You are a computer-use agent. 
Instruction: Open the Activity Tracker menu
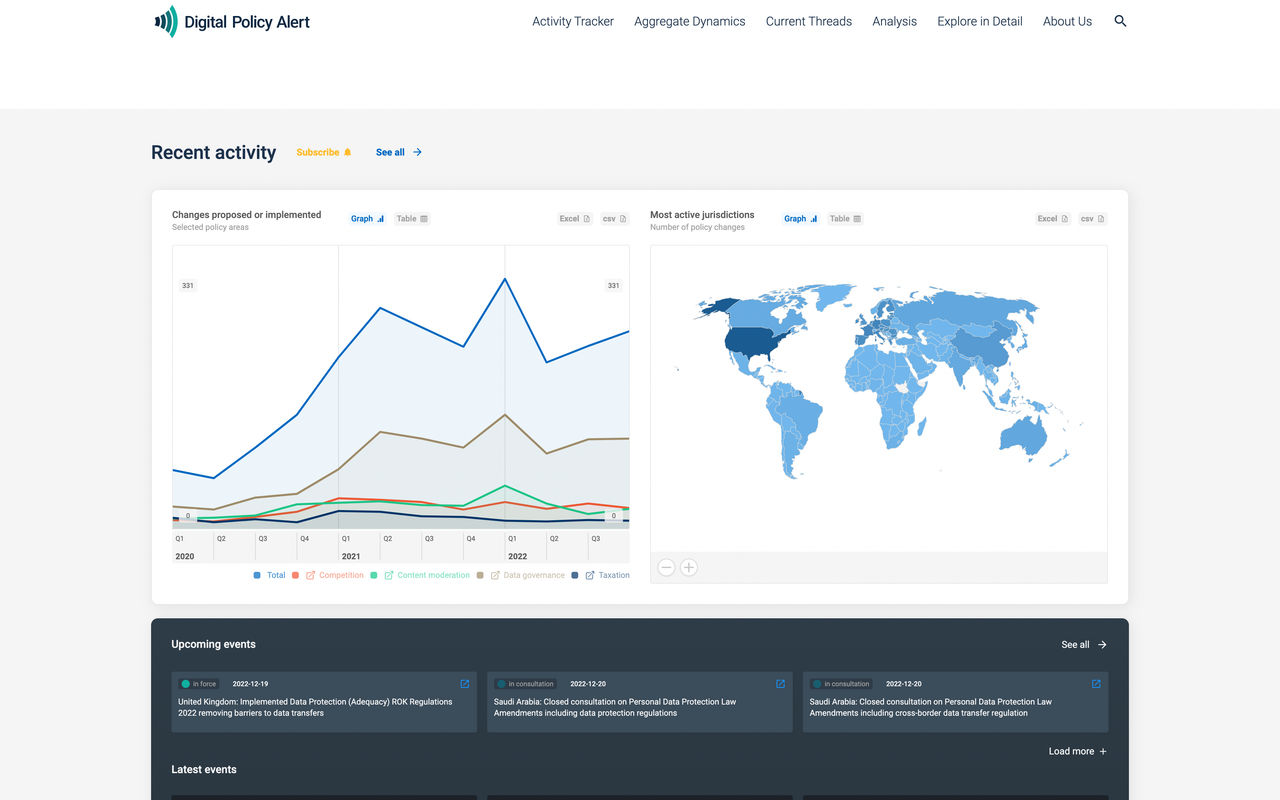click(573, 21)
